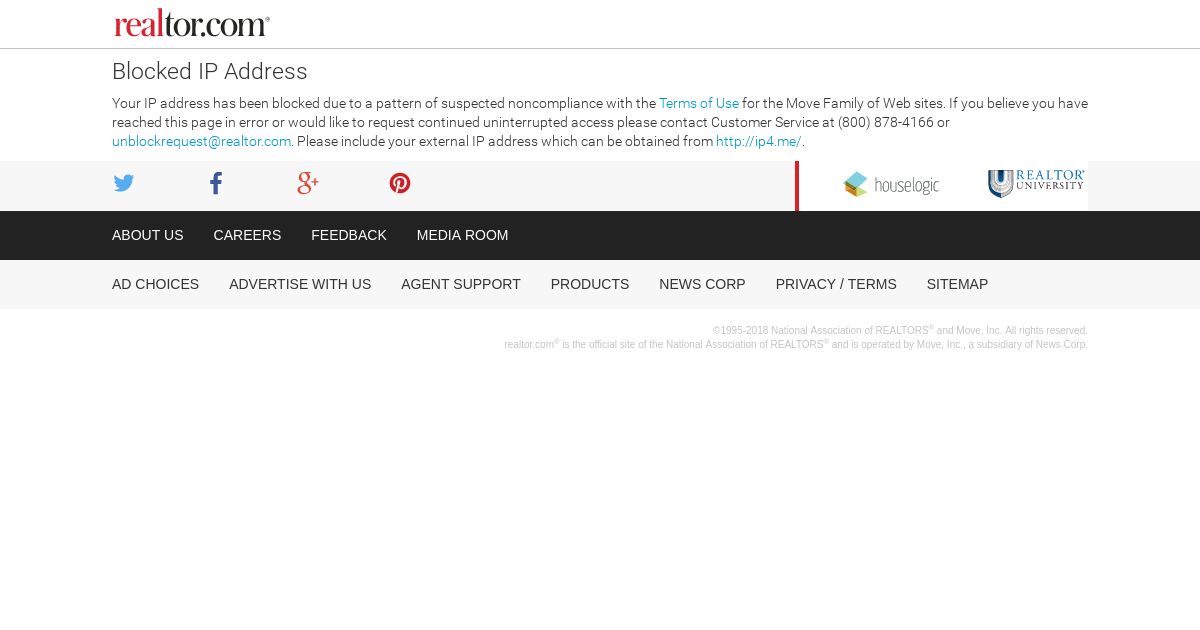Click the unblockrequest@realtor.com email link

click(201, 141)
